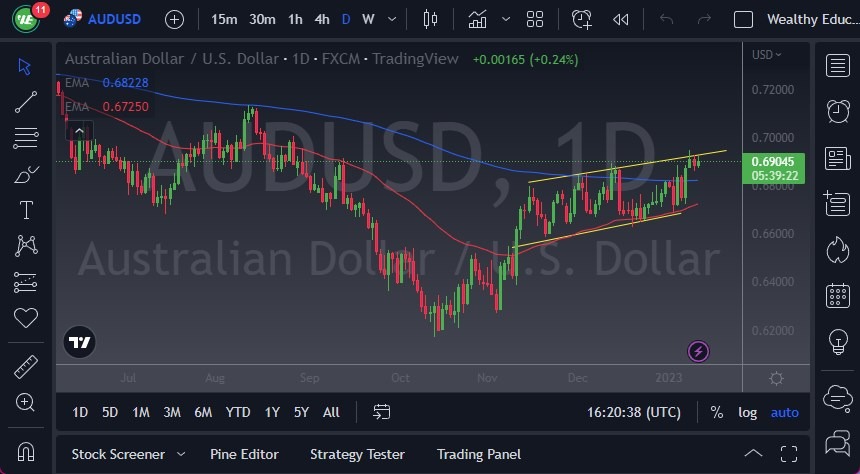Set date range to All
Image resolution: width=860 pixels, height=474 pixels.
point(331,412)
